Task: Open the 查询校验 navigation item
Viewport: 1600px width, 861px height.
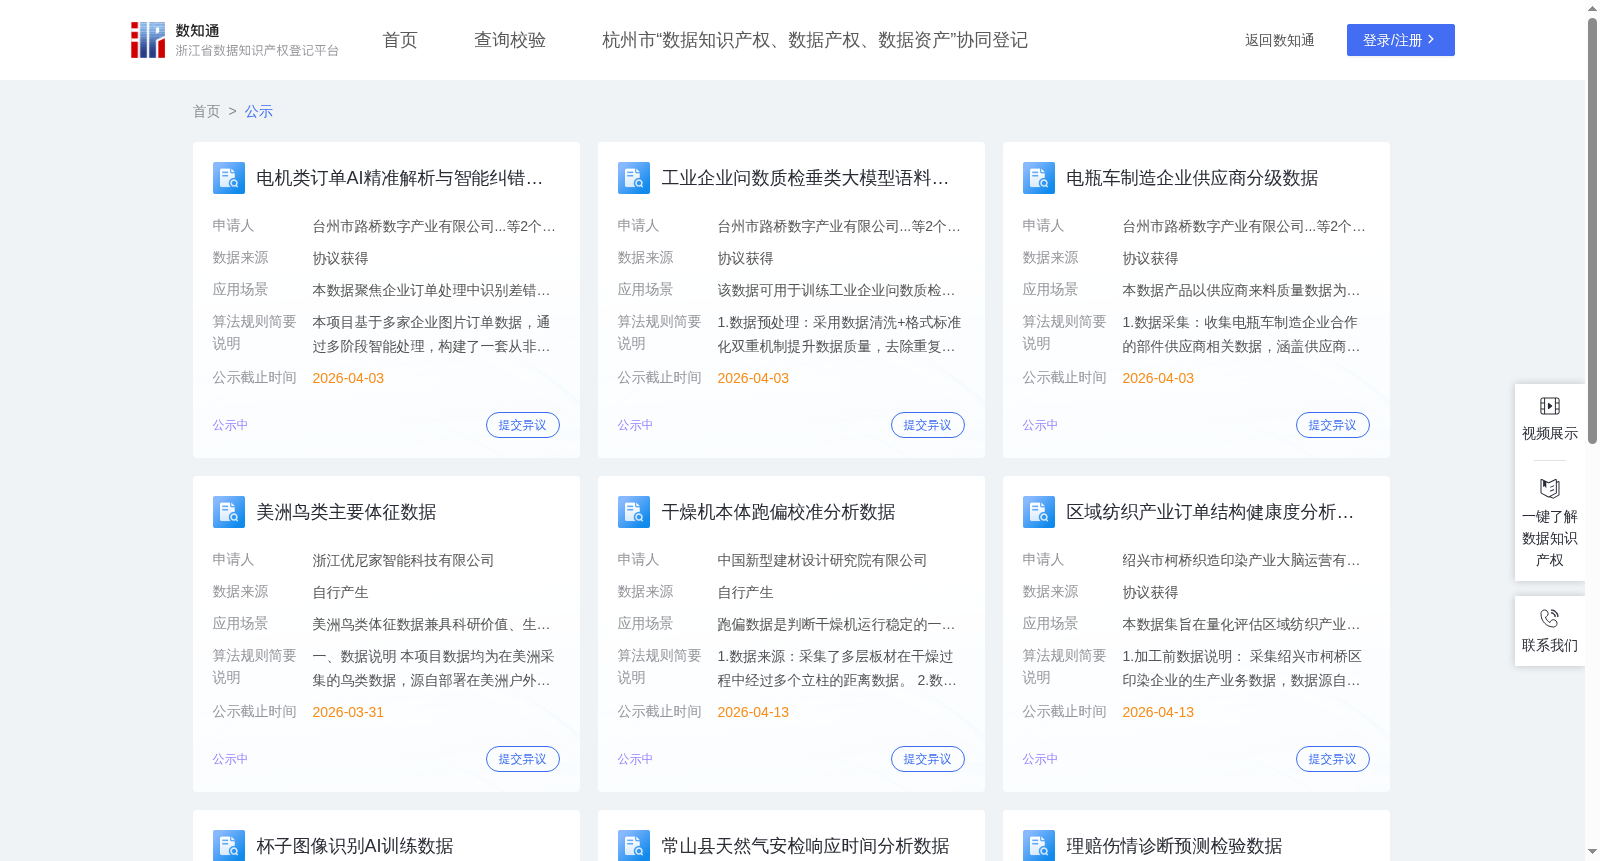Action: (x=510, y=40)
